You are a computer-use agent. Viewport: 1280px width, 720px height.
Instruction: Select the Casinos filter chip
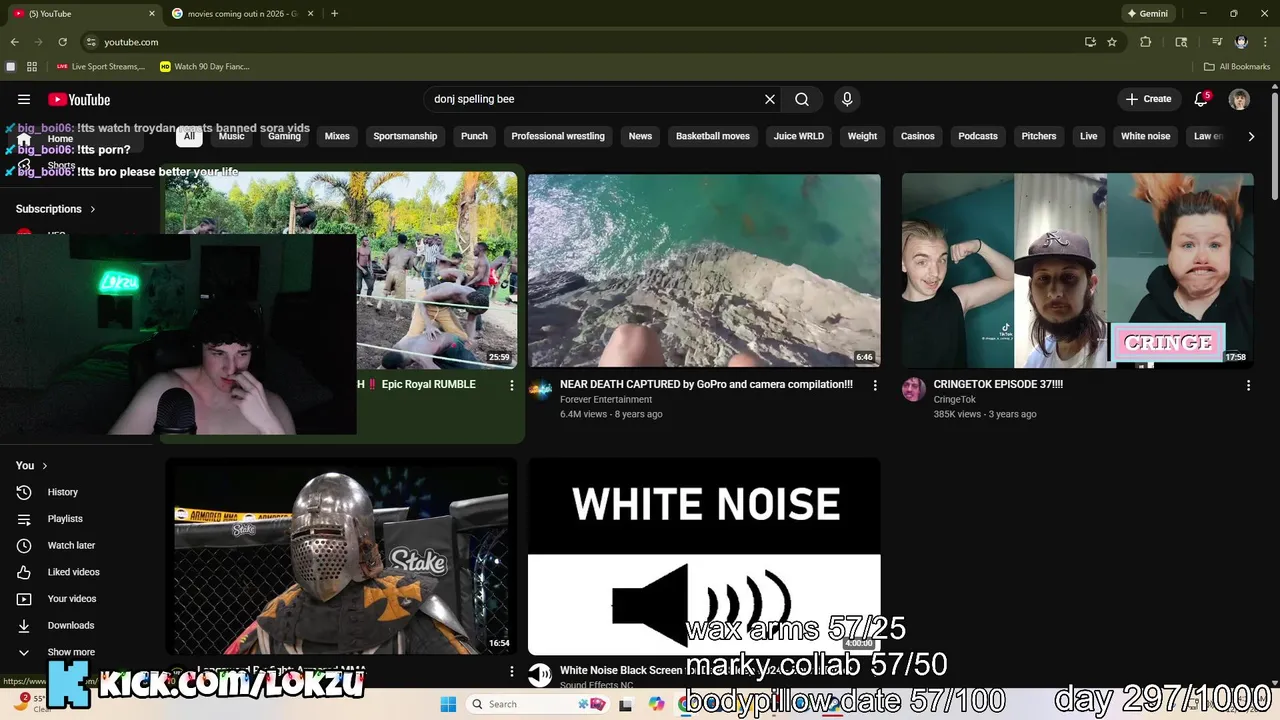pyautogui.click(x=918, y=136)
